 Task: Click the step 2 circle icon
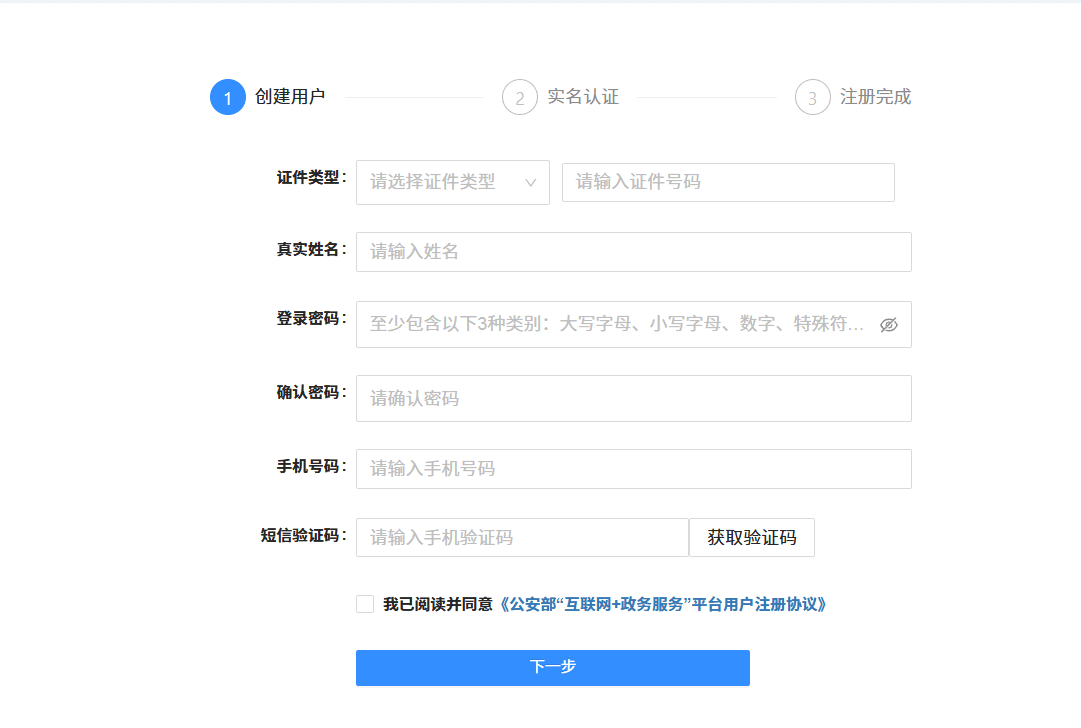pyautogui.click(x=519, y=97)
